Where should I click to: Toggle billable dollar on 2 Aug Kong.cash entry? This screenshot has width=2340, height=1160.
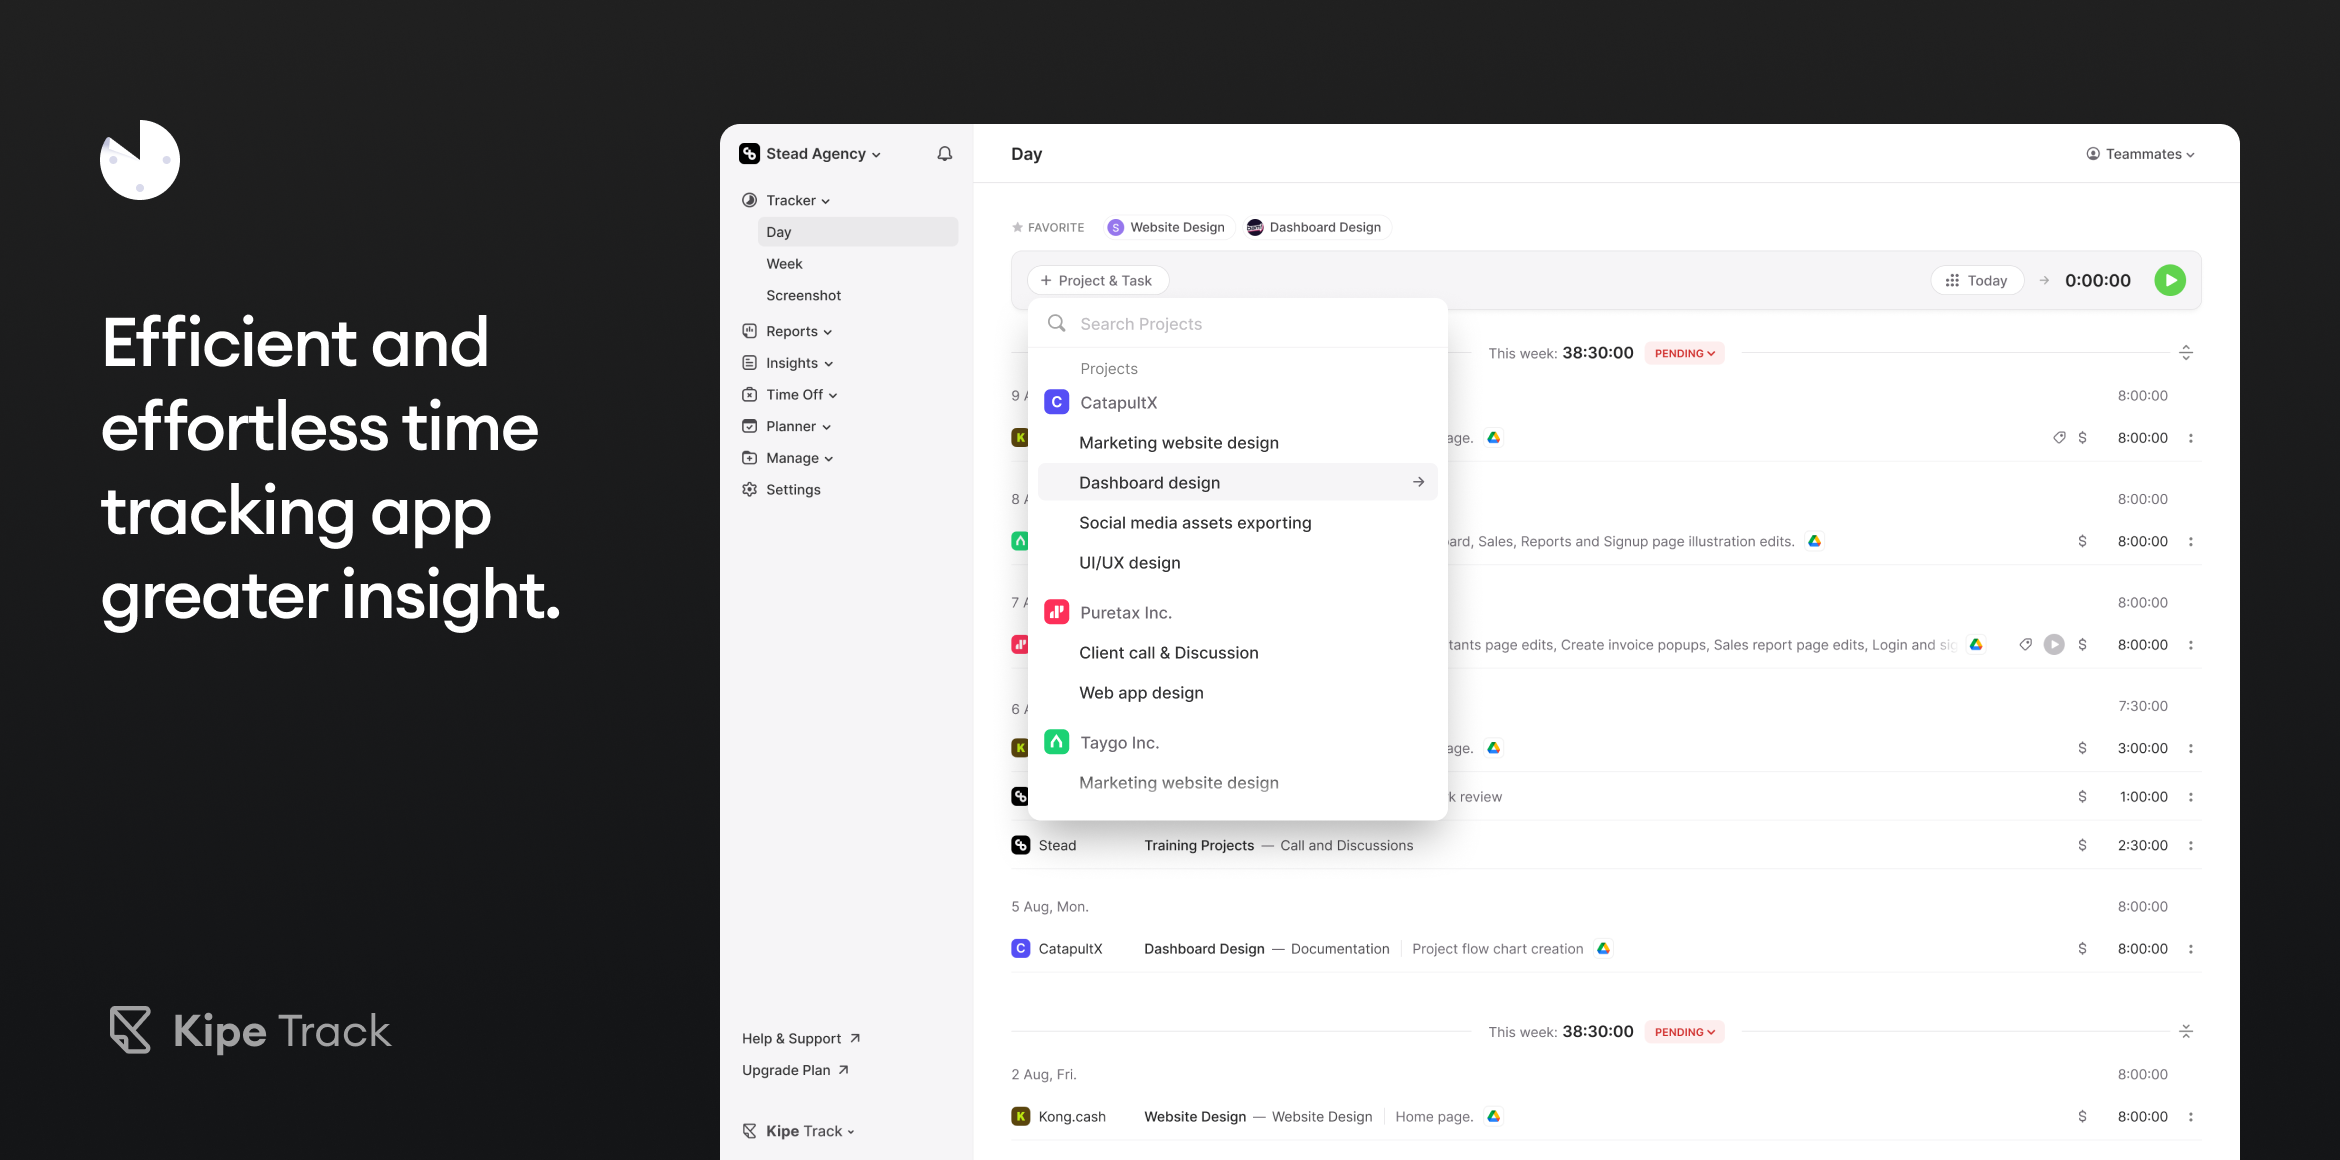pyautogui.click(x=2082, y=1117)
